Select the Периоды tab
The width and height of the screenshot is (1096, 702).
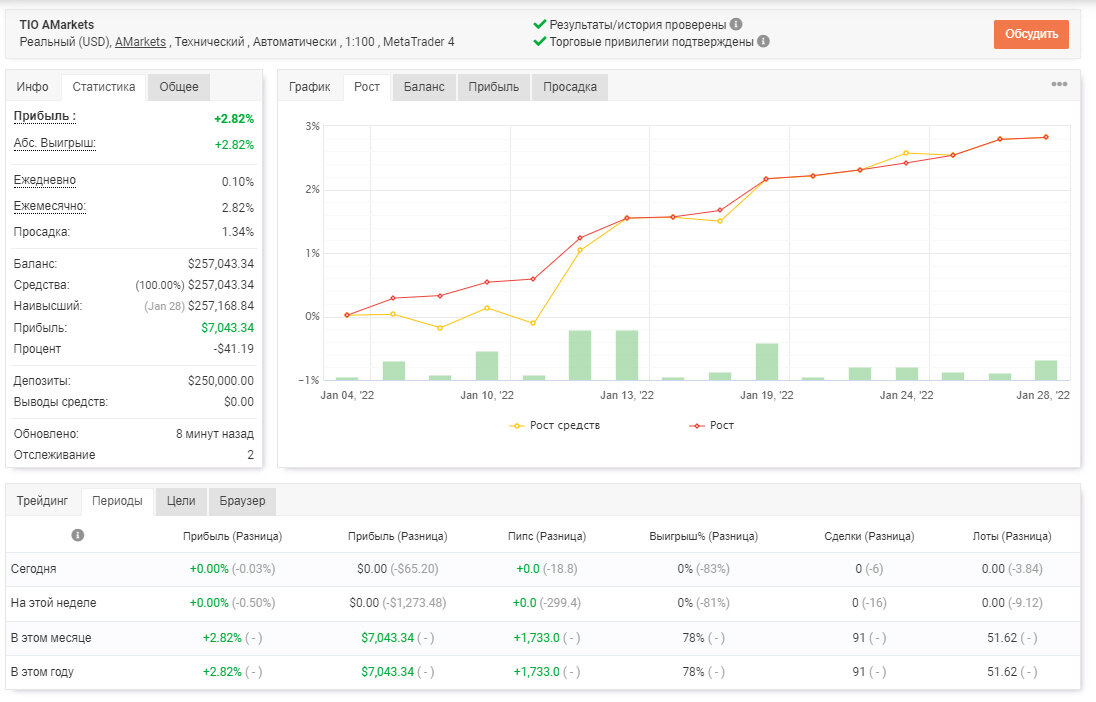[117, 501]
